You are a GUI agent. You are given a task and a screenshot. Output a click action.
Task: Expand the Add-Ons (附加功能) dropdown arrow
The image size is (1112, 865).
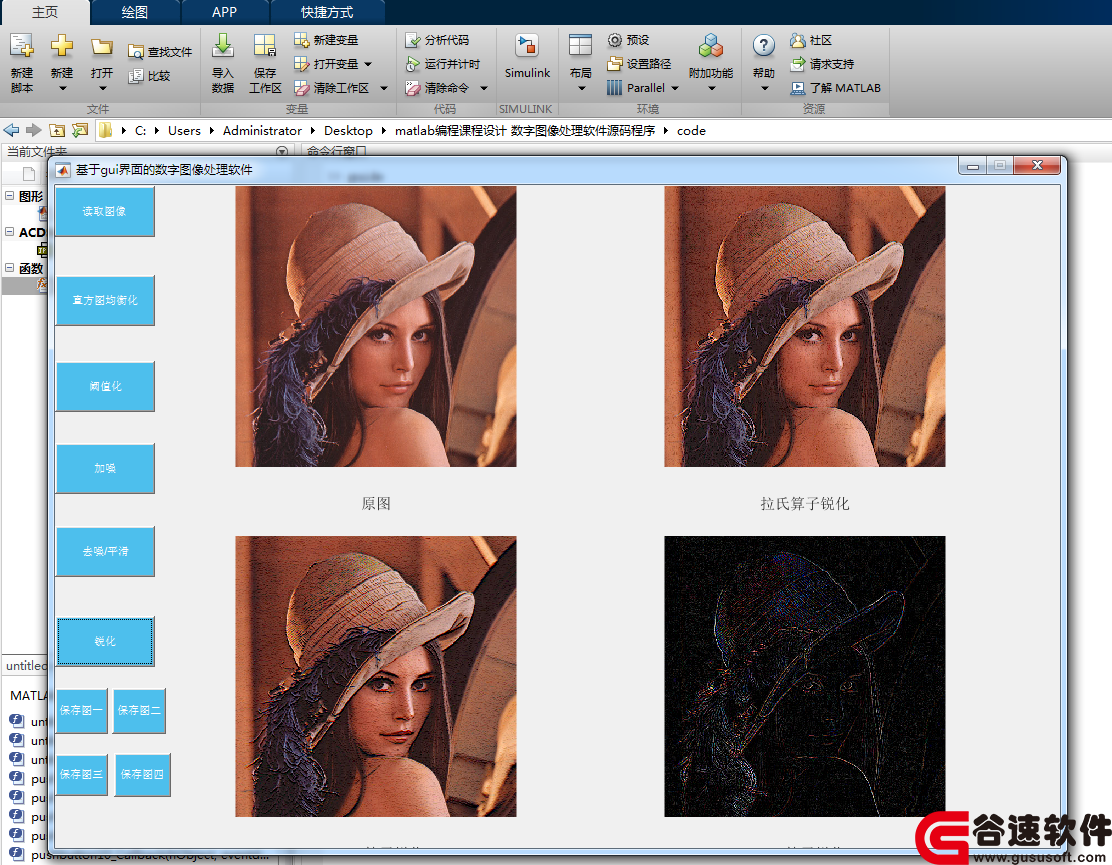tap(711, 89)
